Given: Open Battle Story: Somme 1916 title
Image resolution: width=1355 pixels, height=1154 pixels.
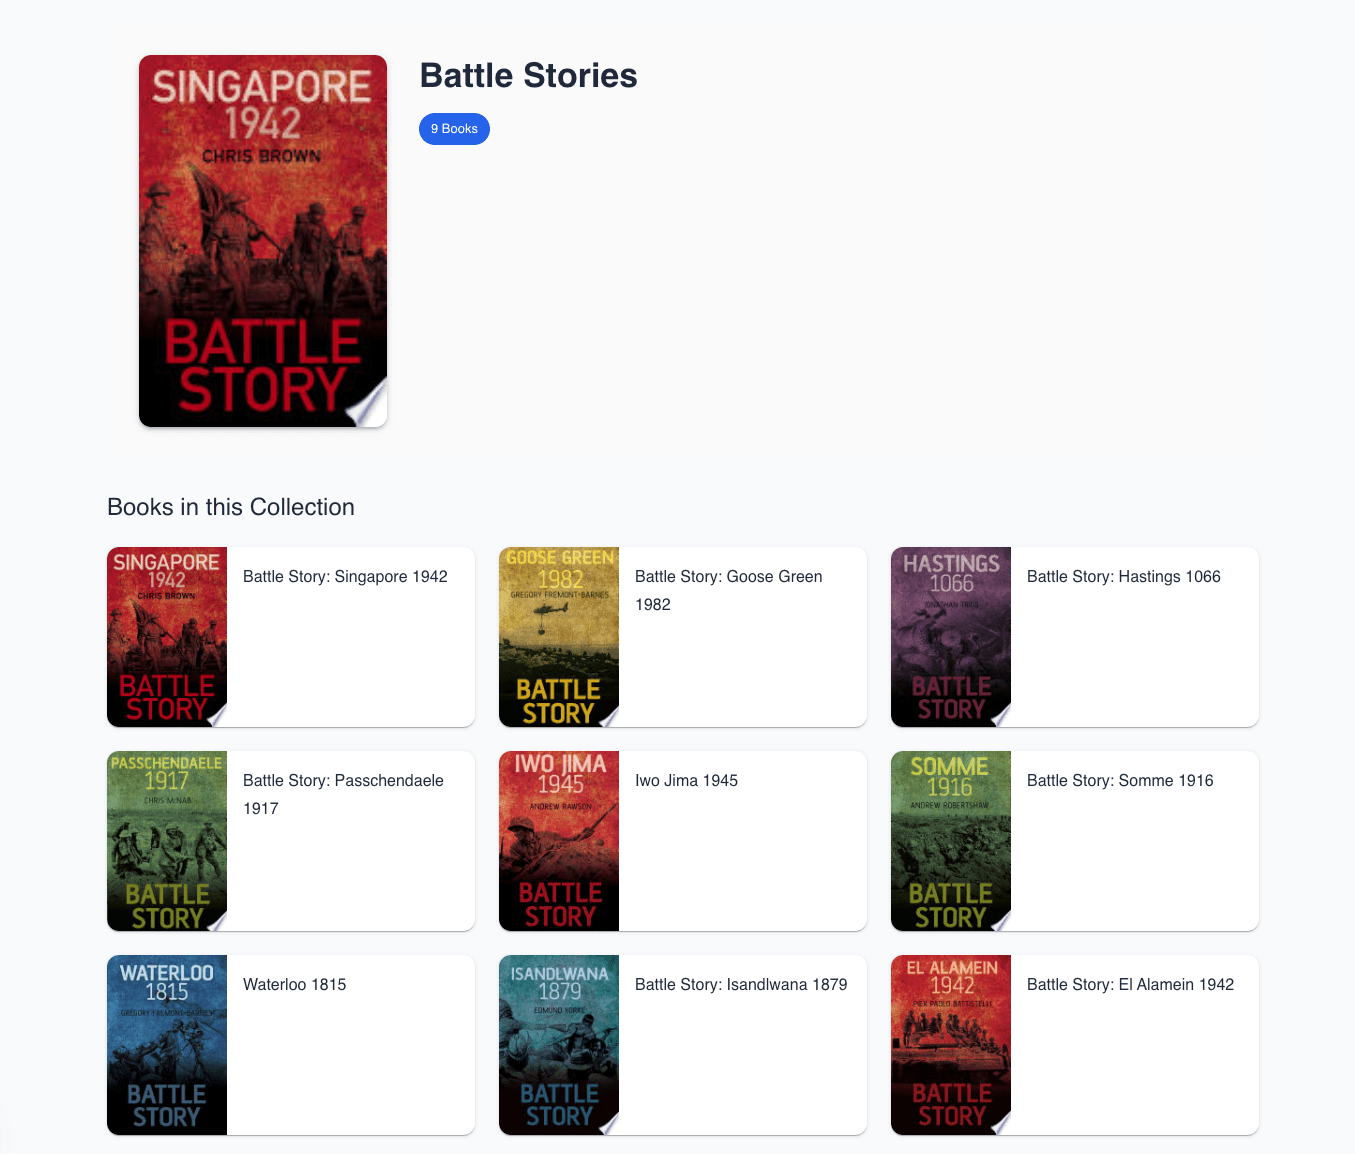Looking at the screenshot, I should [1120, 781].
